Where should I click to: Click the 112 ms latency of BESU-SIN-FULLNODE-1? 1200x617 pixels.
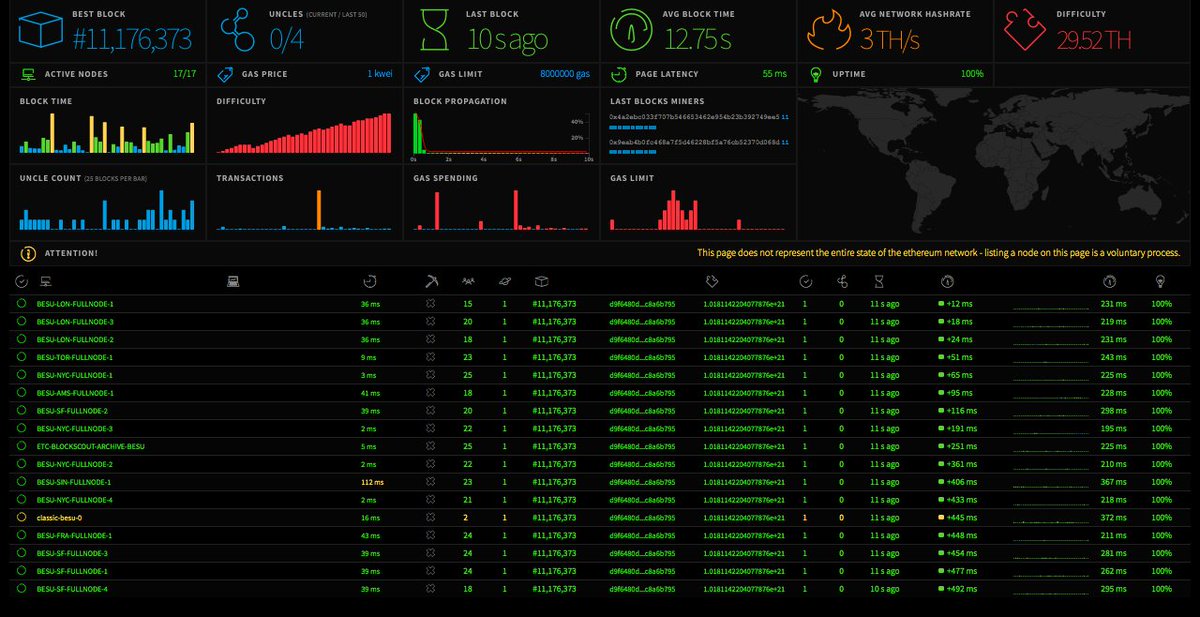(372, 482)
